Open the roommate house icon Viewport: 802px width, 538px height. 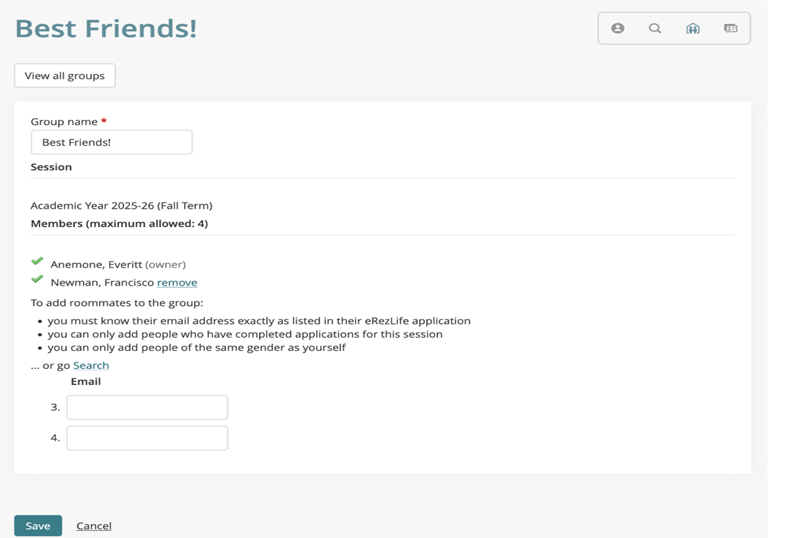(x=693, y=28)
